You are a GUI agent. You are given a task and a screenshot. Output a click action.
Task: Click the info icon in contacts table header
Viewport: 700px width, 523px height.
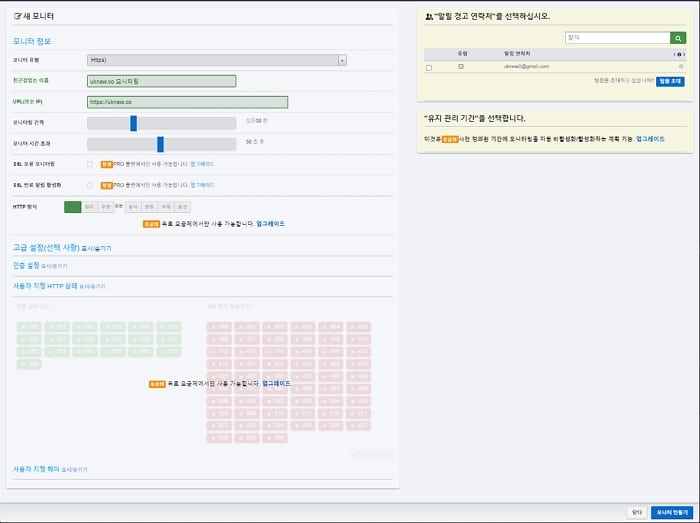[x=679, y=54]
